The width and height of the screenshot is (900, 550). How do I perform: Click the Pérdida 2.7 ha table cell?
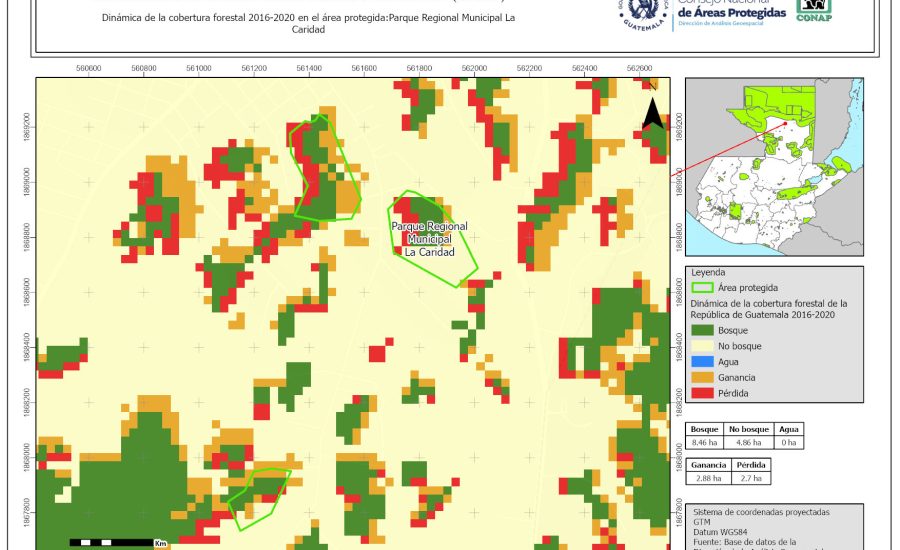point(751,479)
